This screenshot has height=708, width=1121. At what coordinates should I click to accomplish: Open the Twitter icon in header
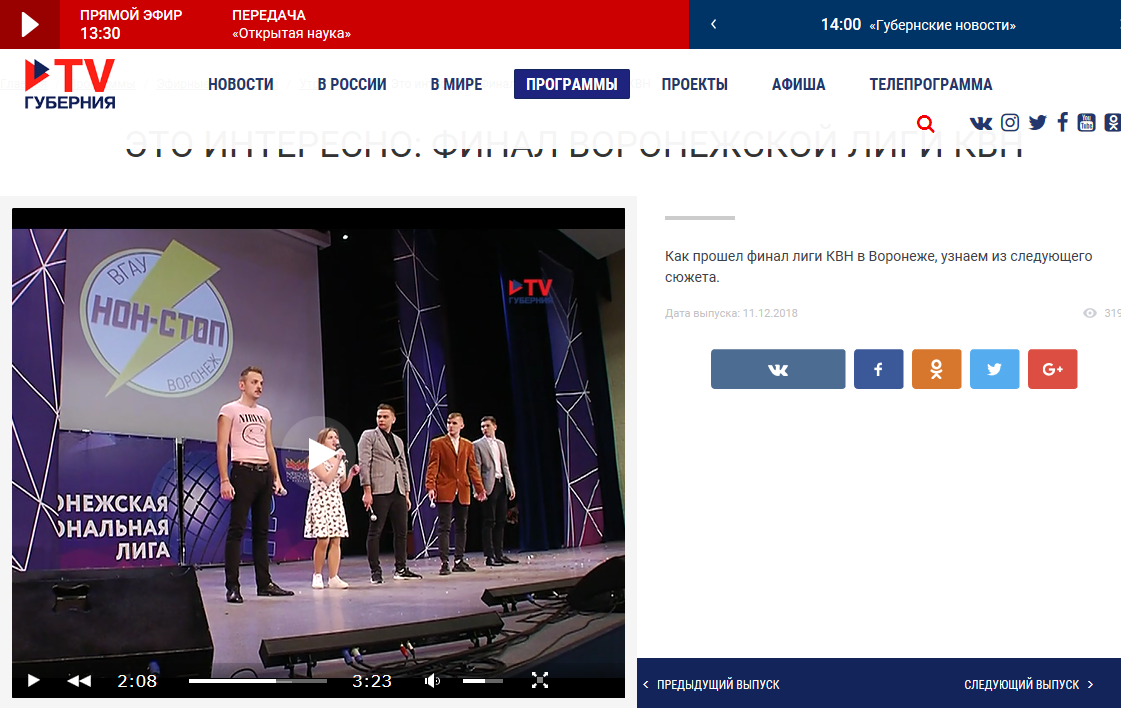coord(1037,123)
